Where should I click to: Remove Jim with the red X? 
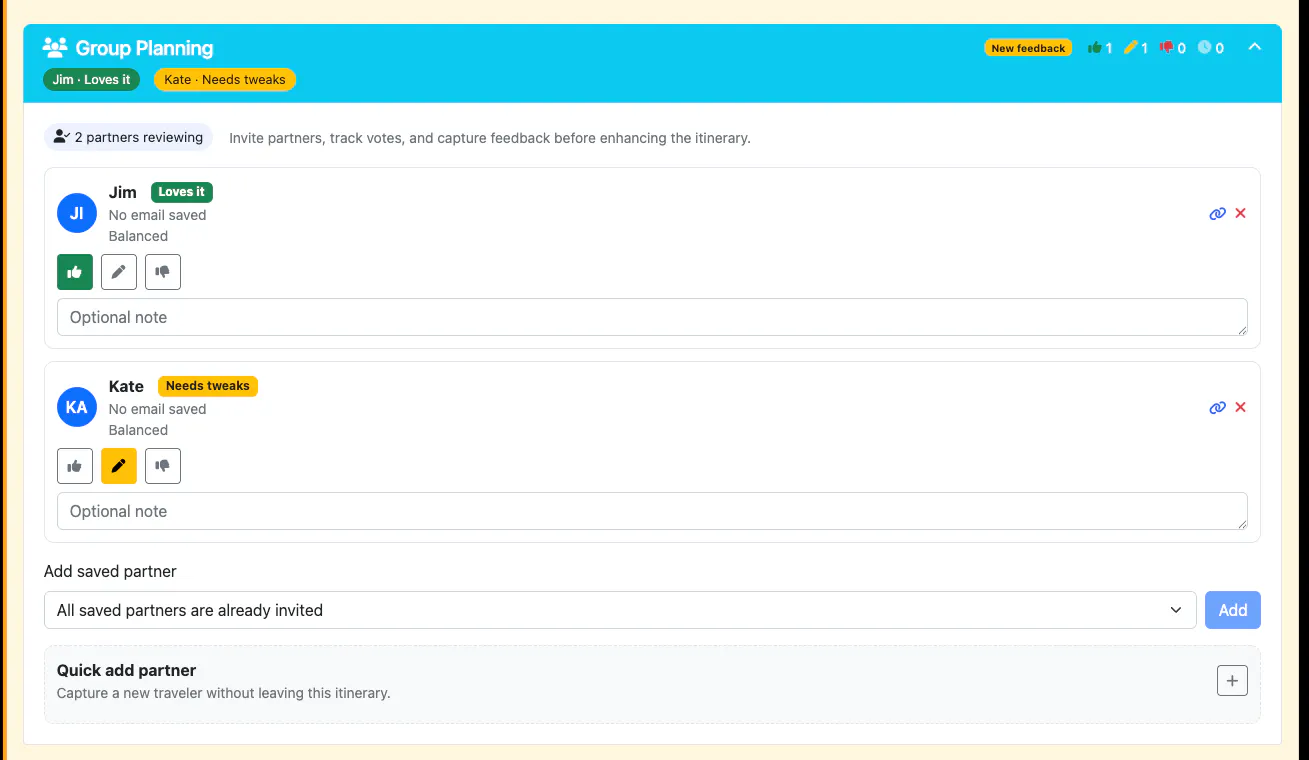(1241, 213)
